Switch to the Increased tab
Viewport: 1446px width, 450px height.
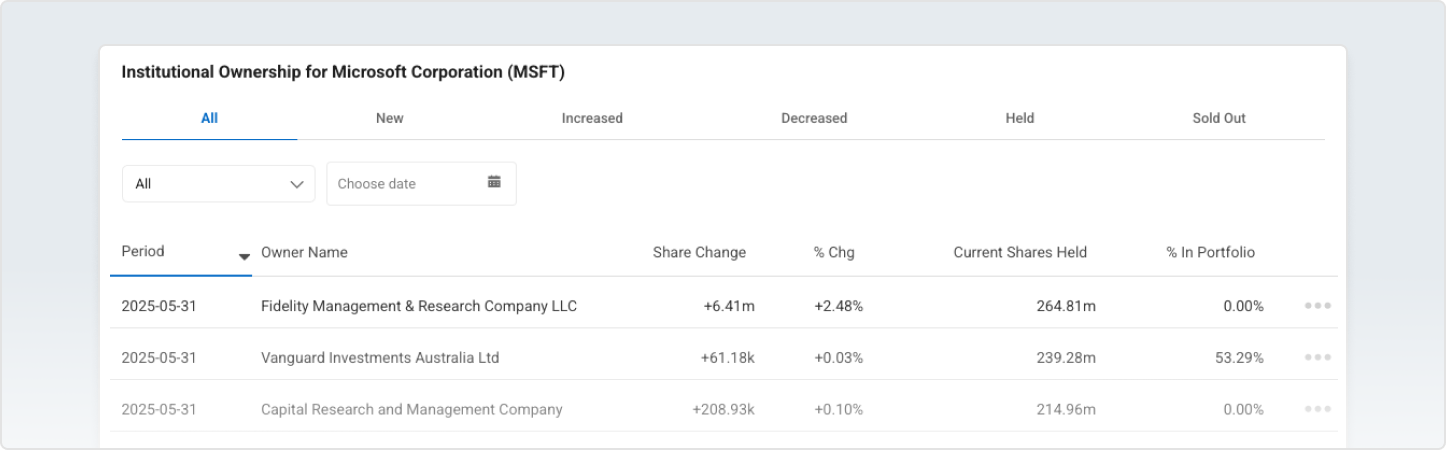click(592, 118)
